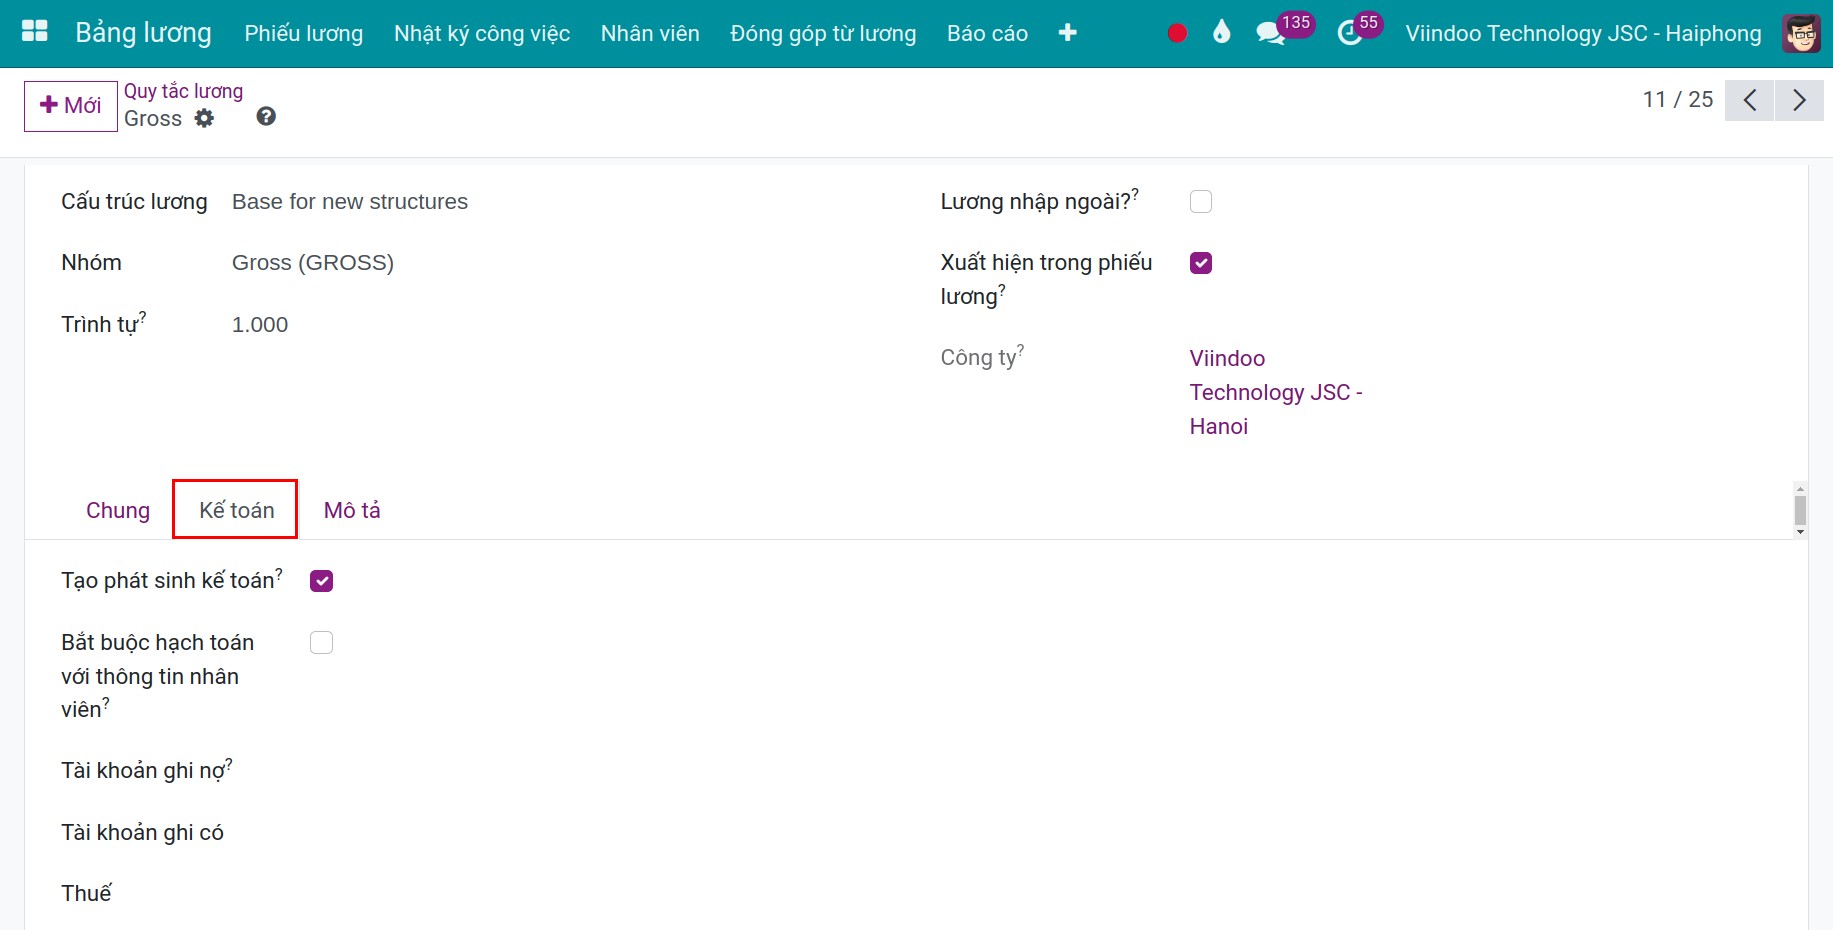Switch to the Kế toán tab
1833x930 pixels.
click(x=236, y=510)
